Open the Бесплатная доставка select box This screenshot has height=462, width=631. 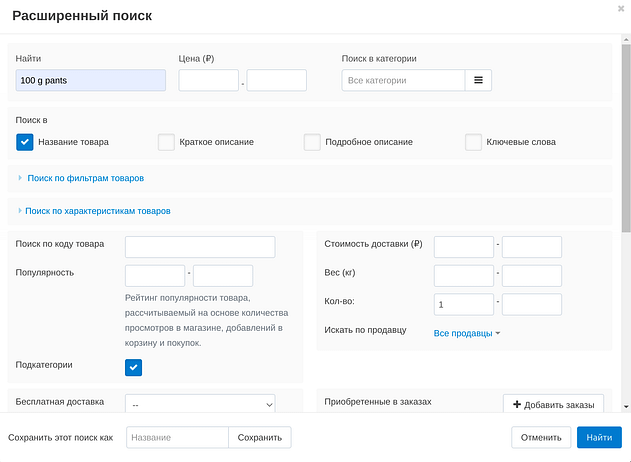point(200,404)
